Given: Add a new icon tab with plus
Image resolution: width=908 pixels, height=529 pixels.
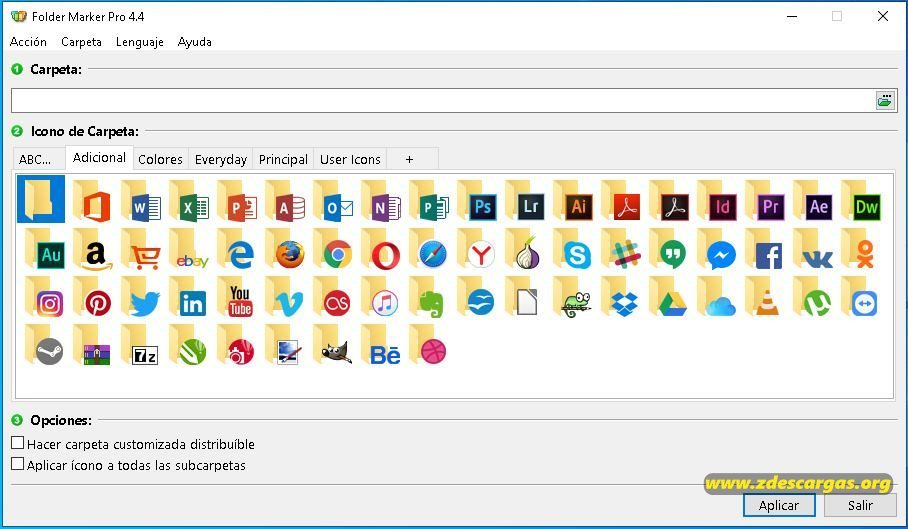Looking at the screenshot, I should click(x=409, y=159).
